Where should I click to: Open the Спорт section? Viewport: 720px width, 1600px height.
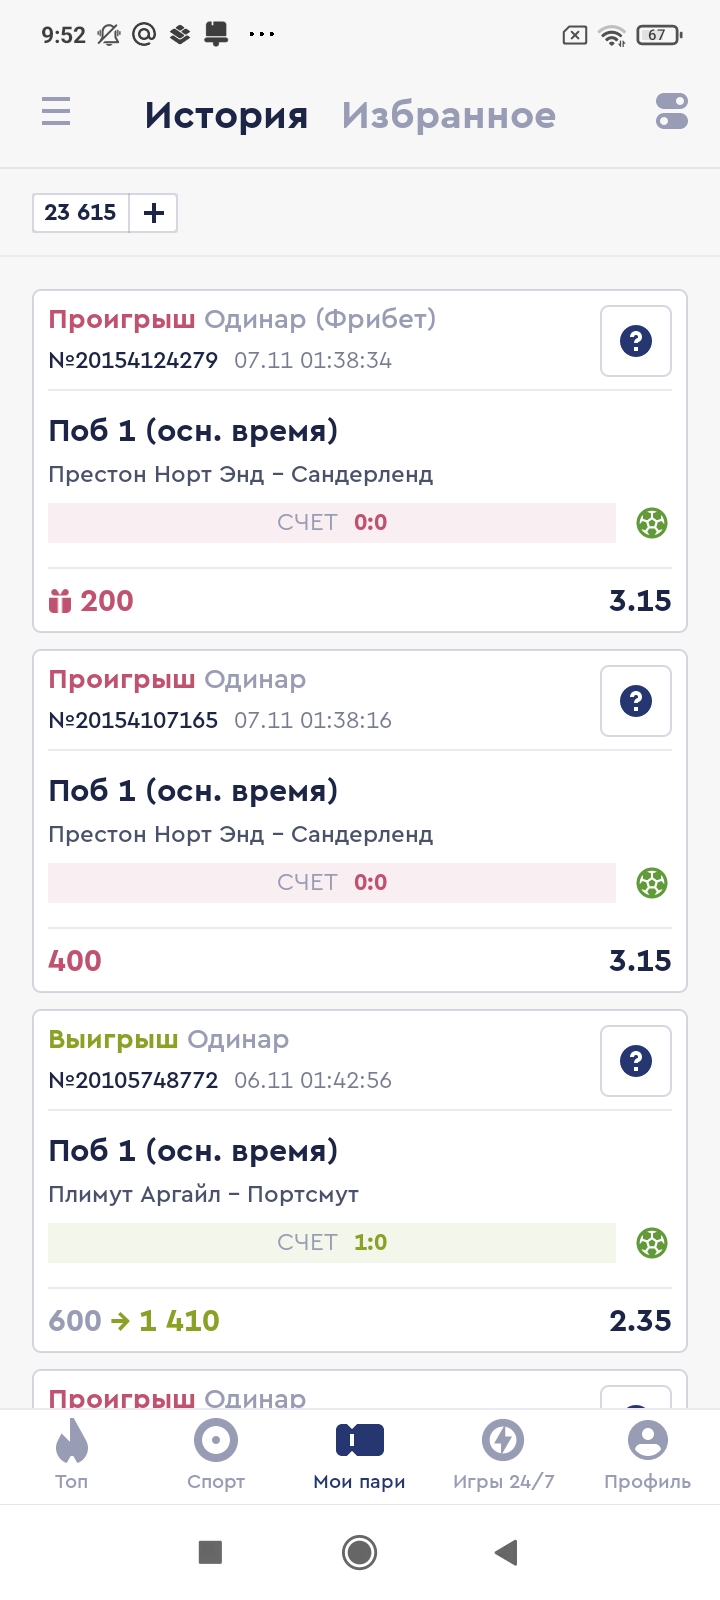click(216, 1453)
